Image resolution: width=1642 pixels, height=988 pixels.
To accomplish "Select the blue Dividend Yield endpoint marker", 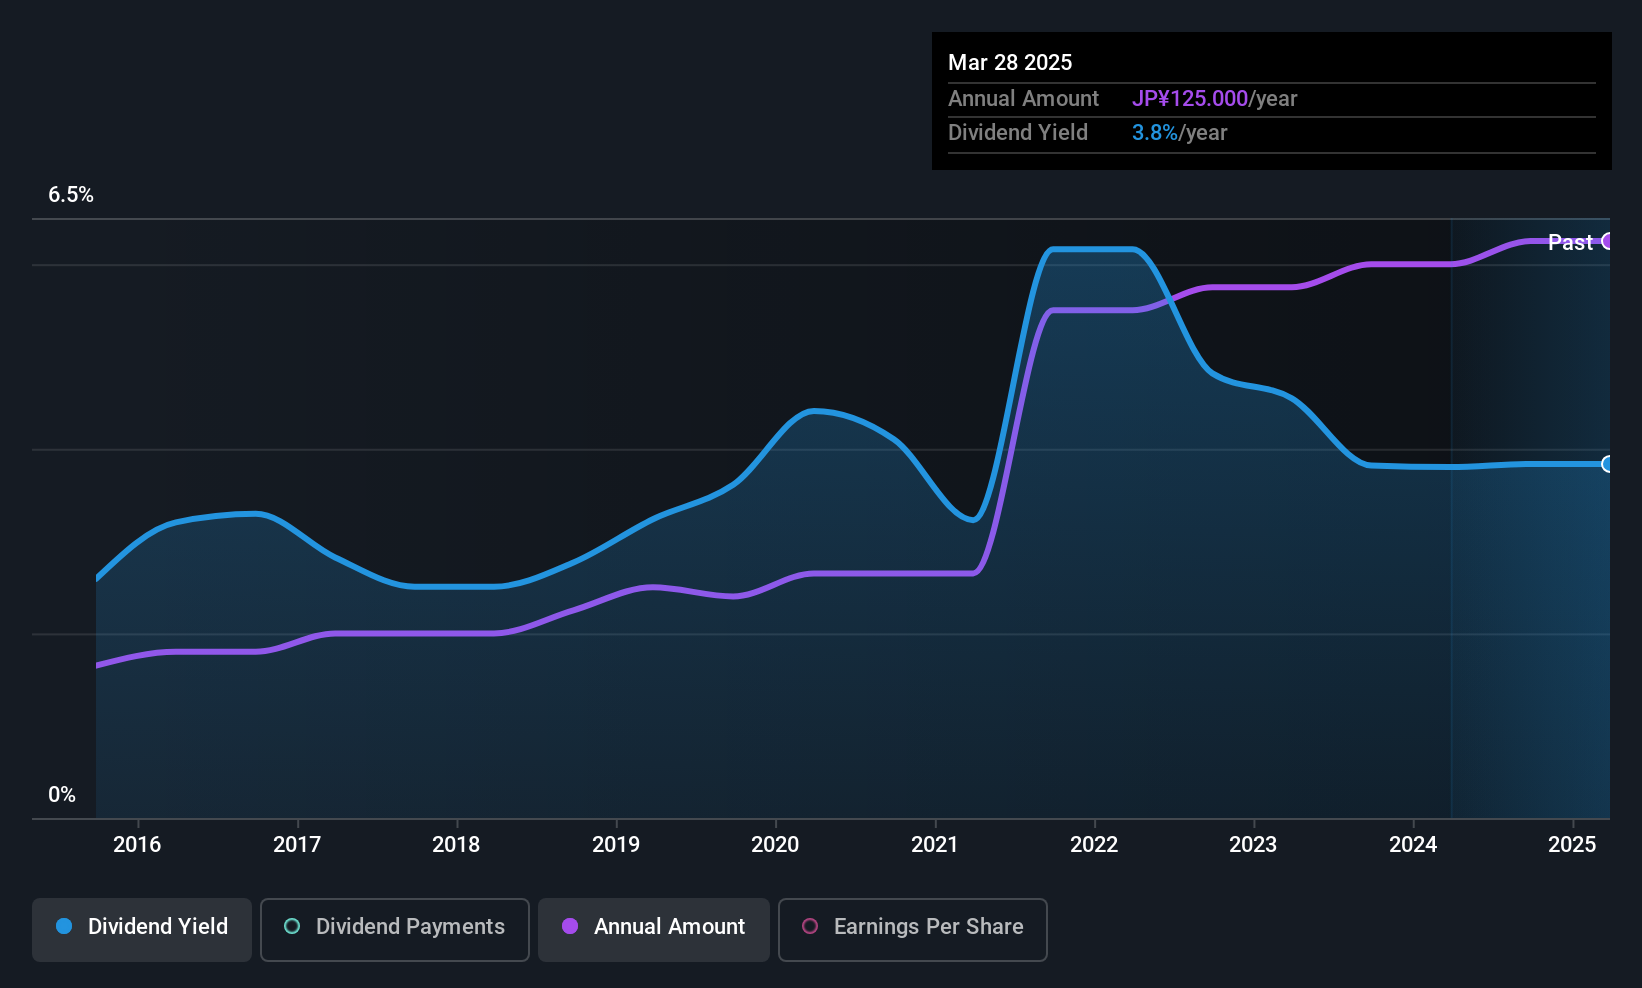I will 1607,464.
